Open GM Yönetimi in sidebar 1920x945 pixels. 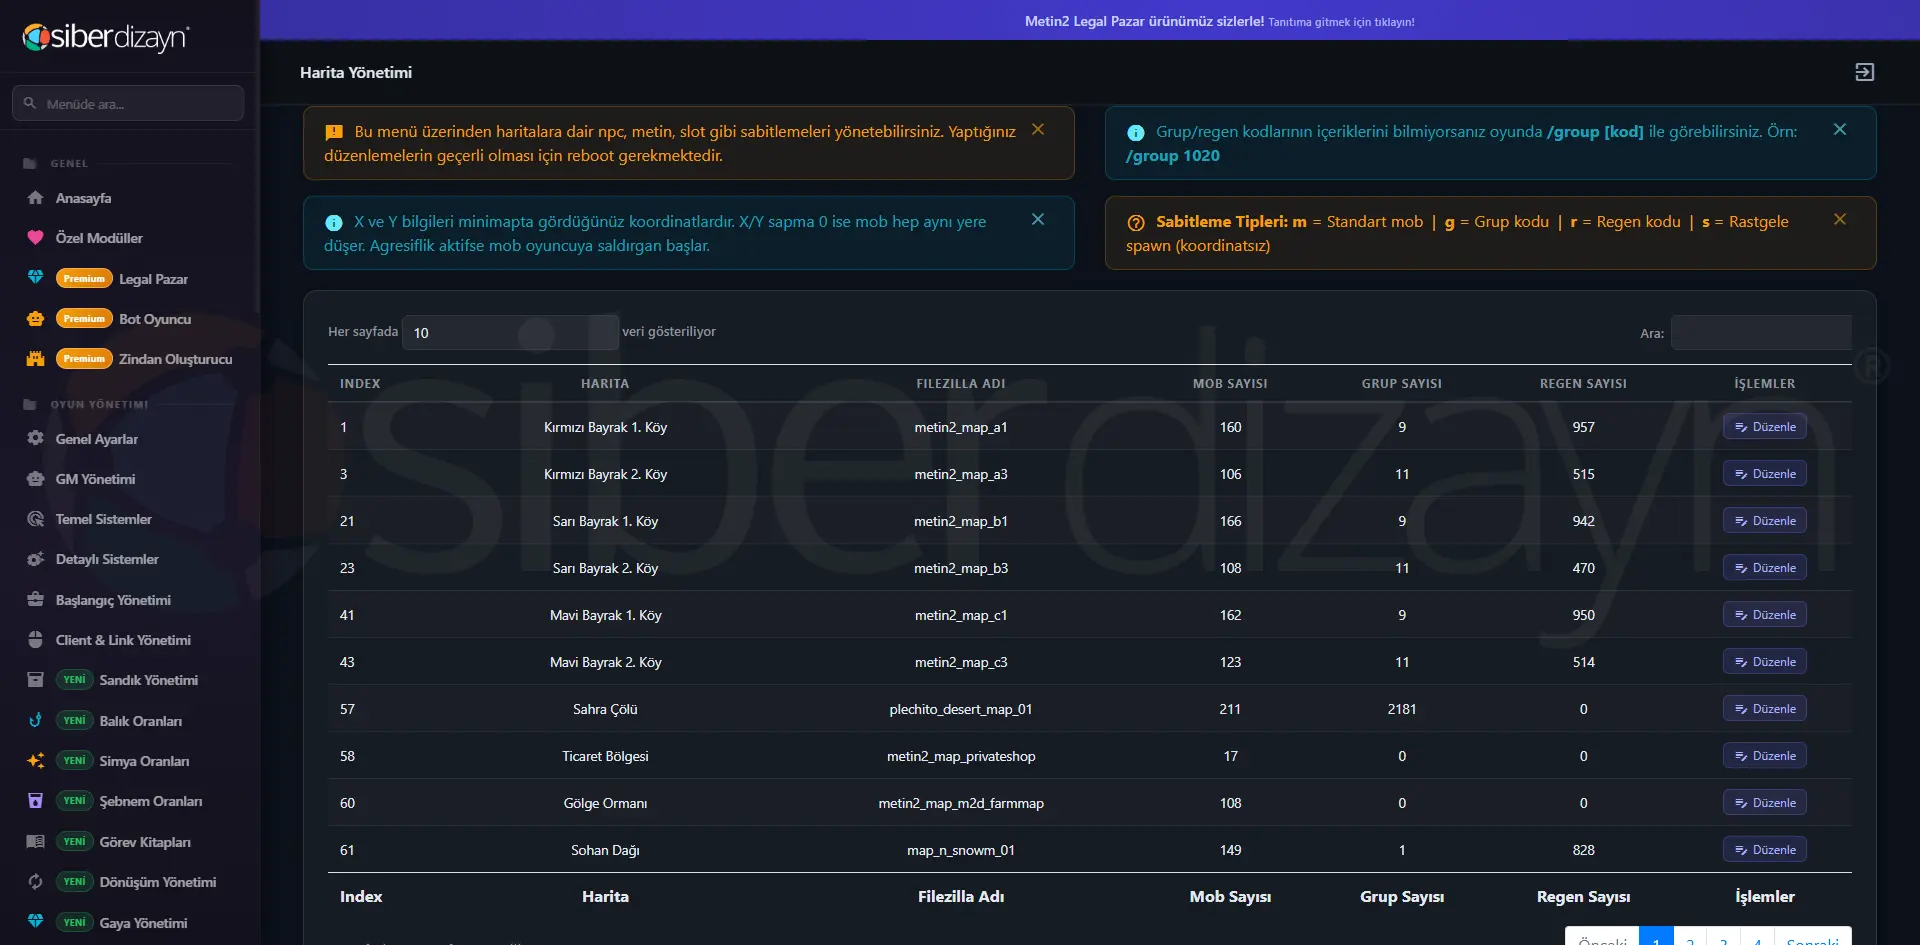(95, 479)
